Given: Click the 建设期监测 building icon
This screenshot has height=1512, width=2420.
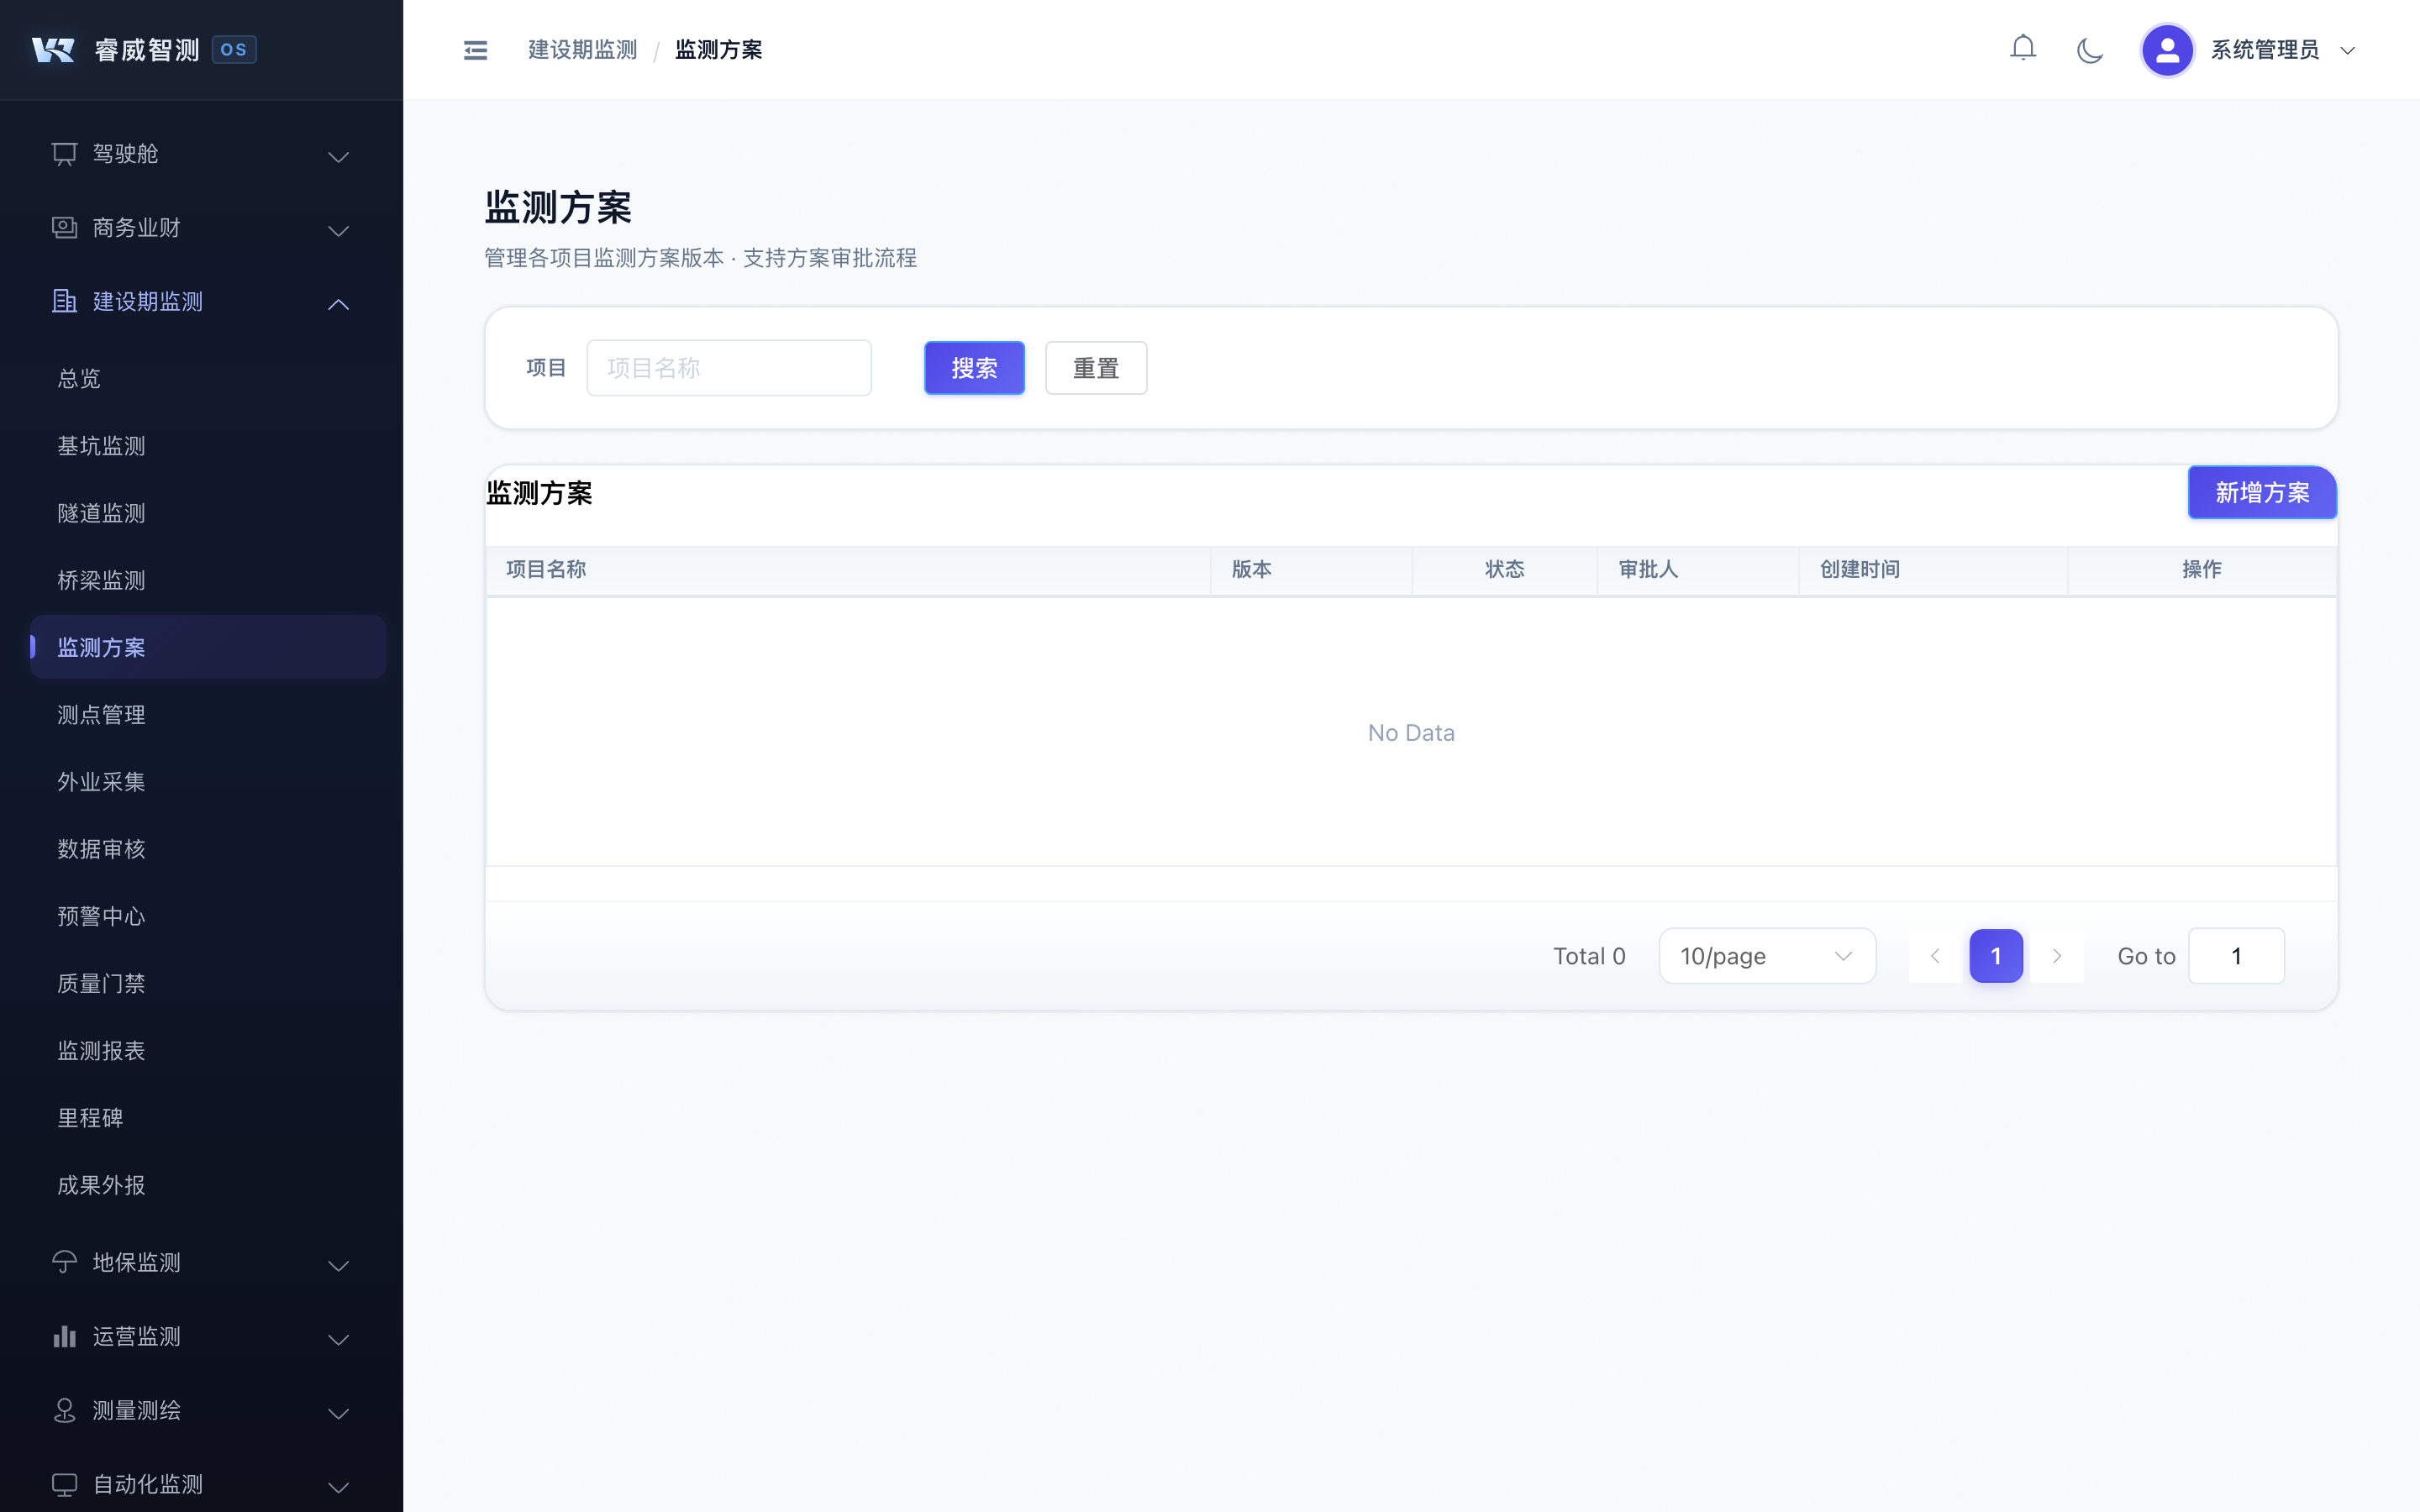Looking at the screenshot, I should pyautogui.click(x=64, y=300).
